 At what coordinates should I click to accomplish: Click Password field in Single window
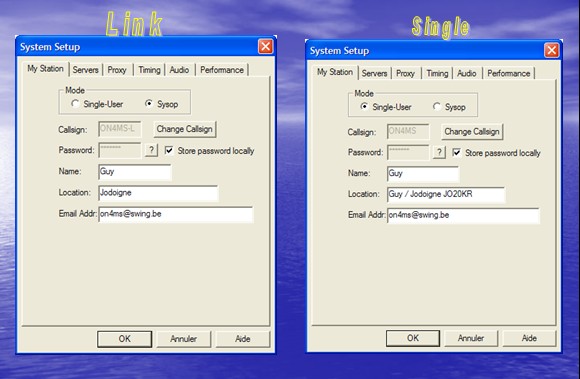click(x=408, y=152)
